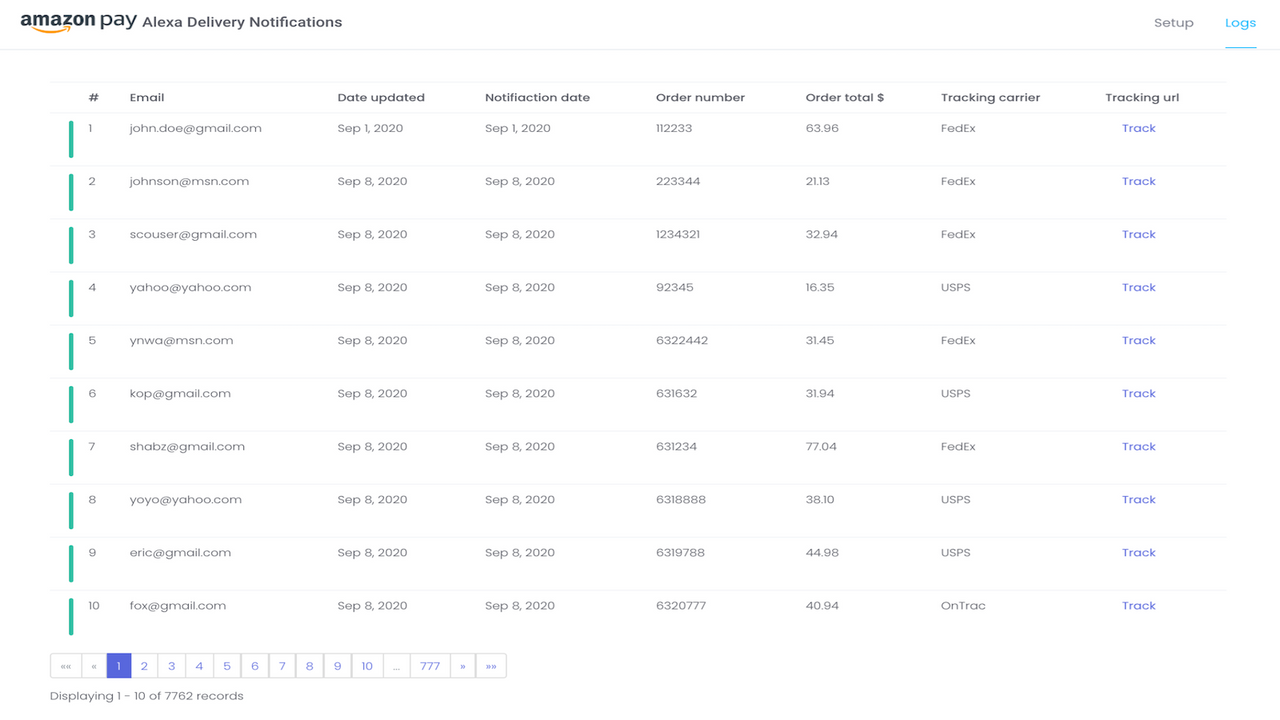Open Track link for john.doe@gmail.com
This screenshot has height=720, width=1280.
(1138, 128)
